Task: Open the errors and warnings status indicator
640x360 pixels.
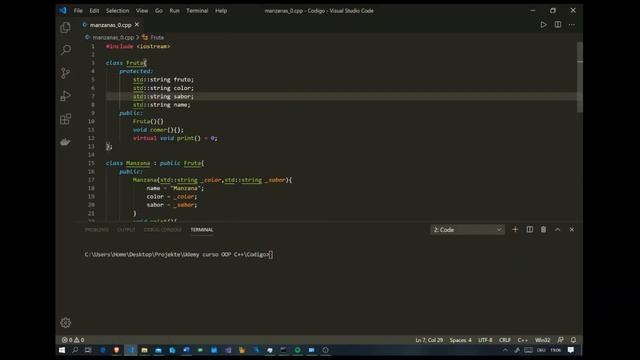Action: click(73, 340)
